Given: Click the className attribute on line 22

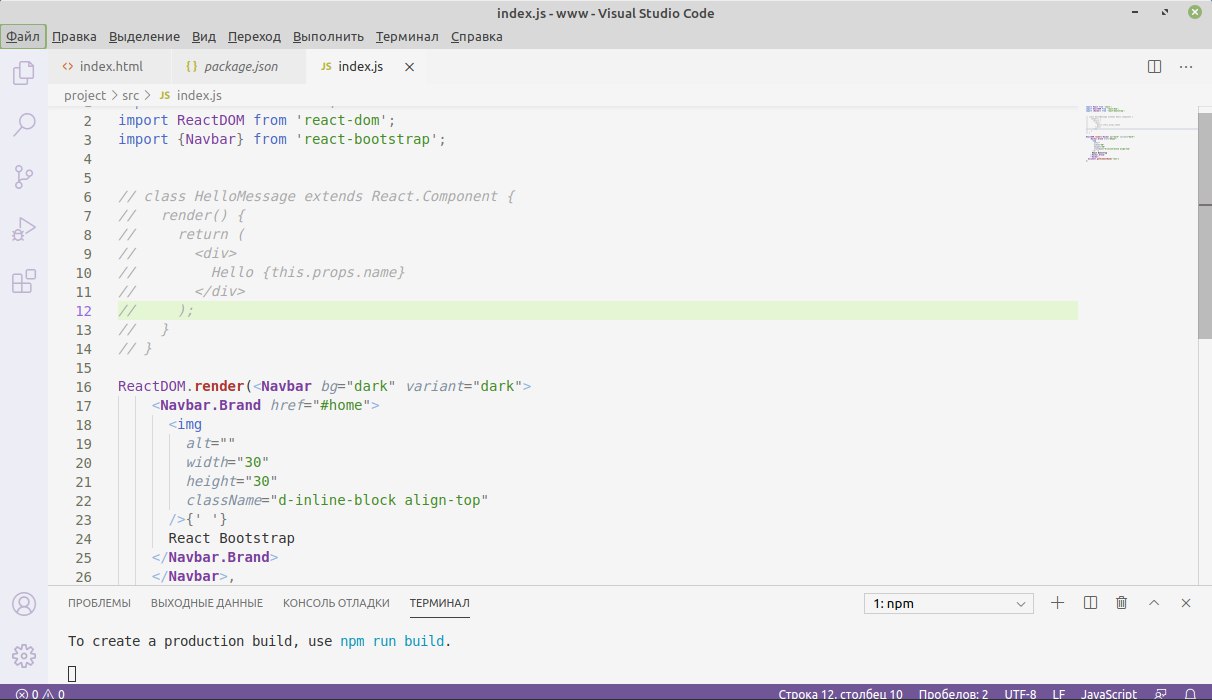Looking at the screenshot, I should (x=223, y=500).
